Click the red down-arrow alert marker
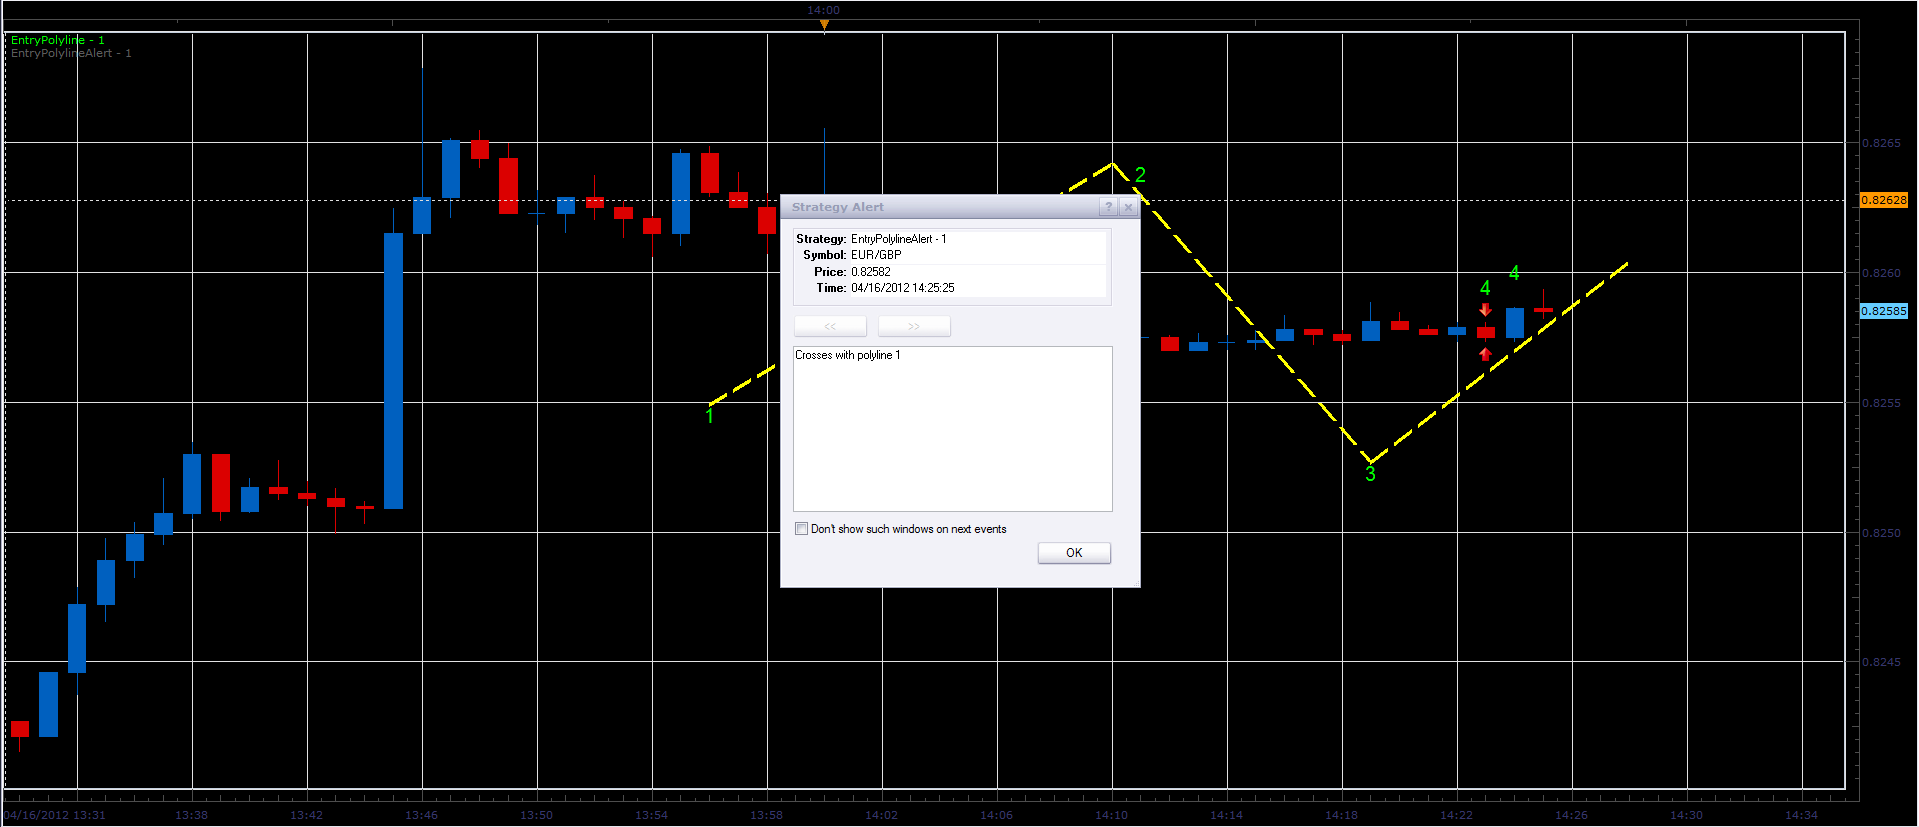Screen dimensions: 1919x827 [1485, 310]
